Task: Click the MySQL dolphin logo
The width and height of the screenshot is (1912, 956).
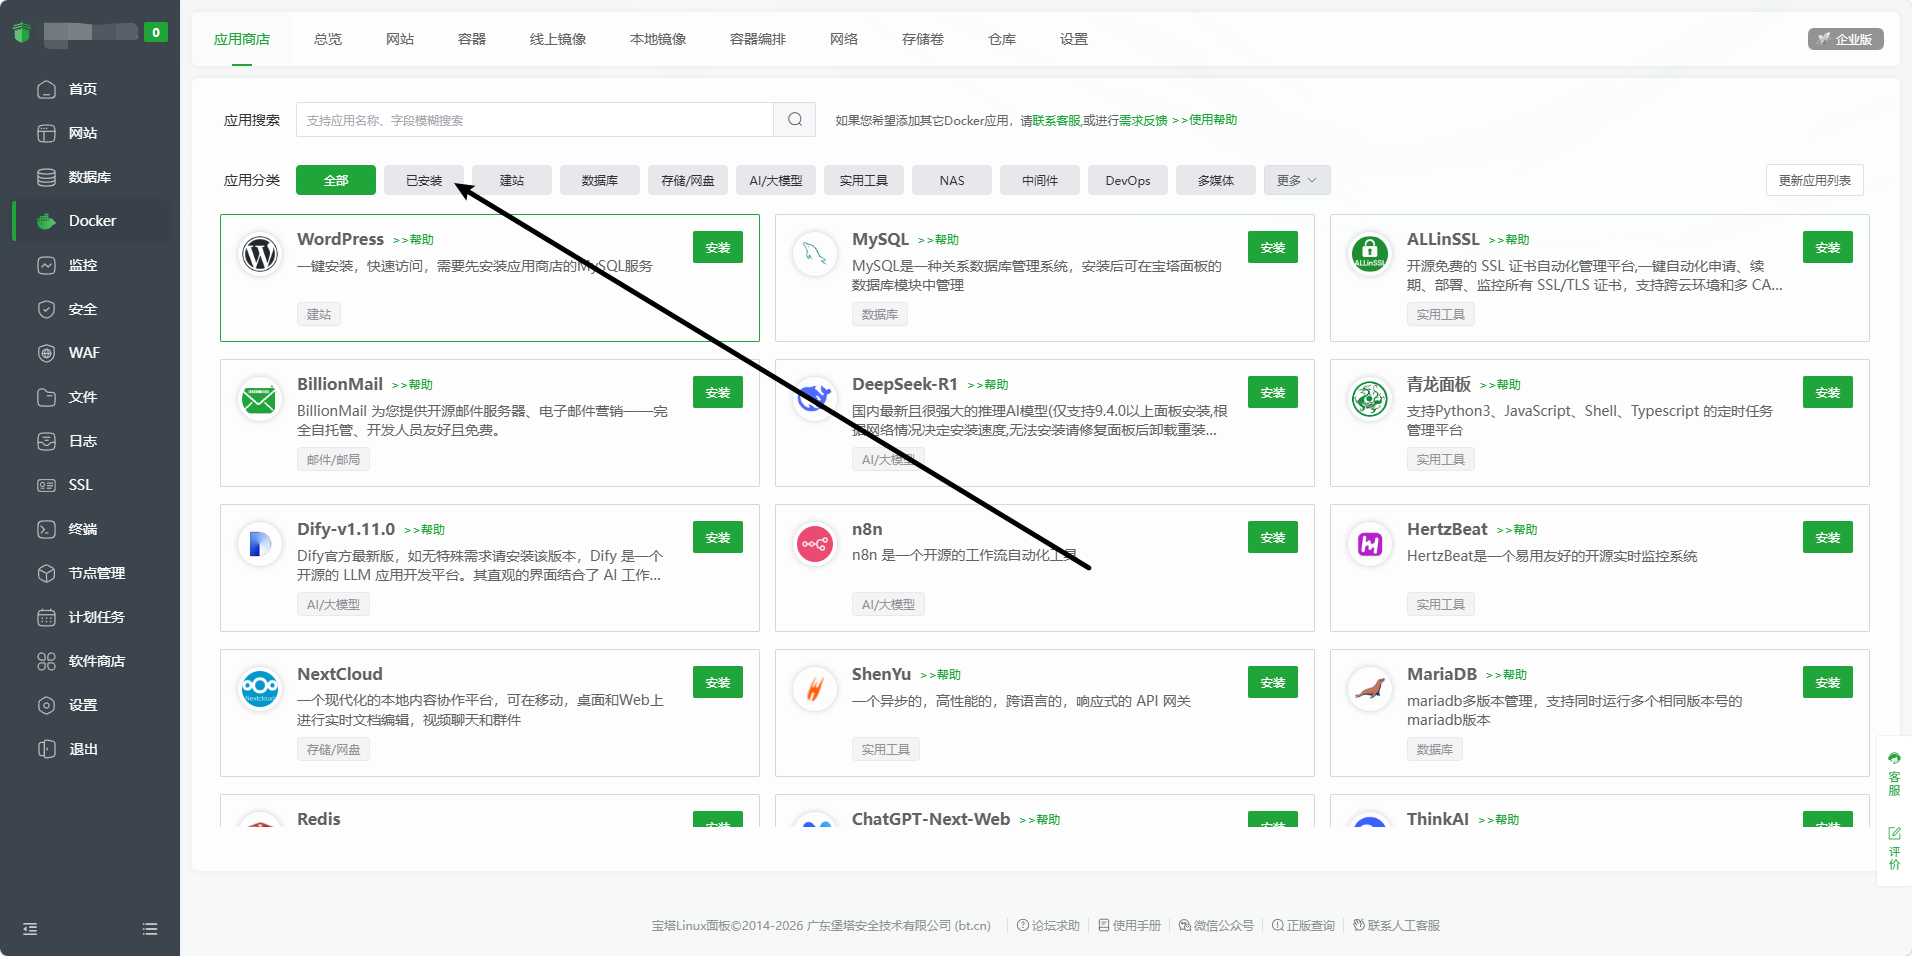Action: (815, 254)
